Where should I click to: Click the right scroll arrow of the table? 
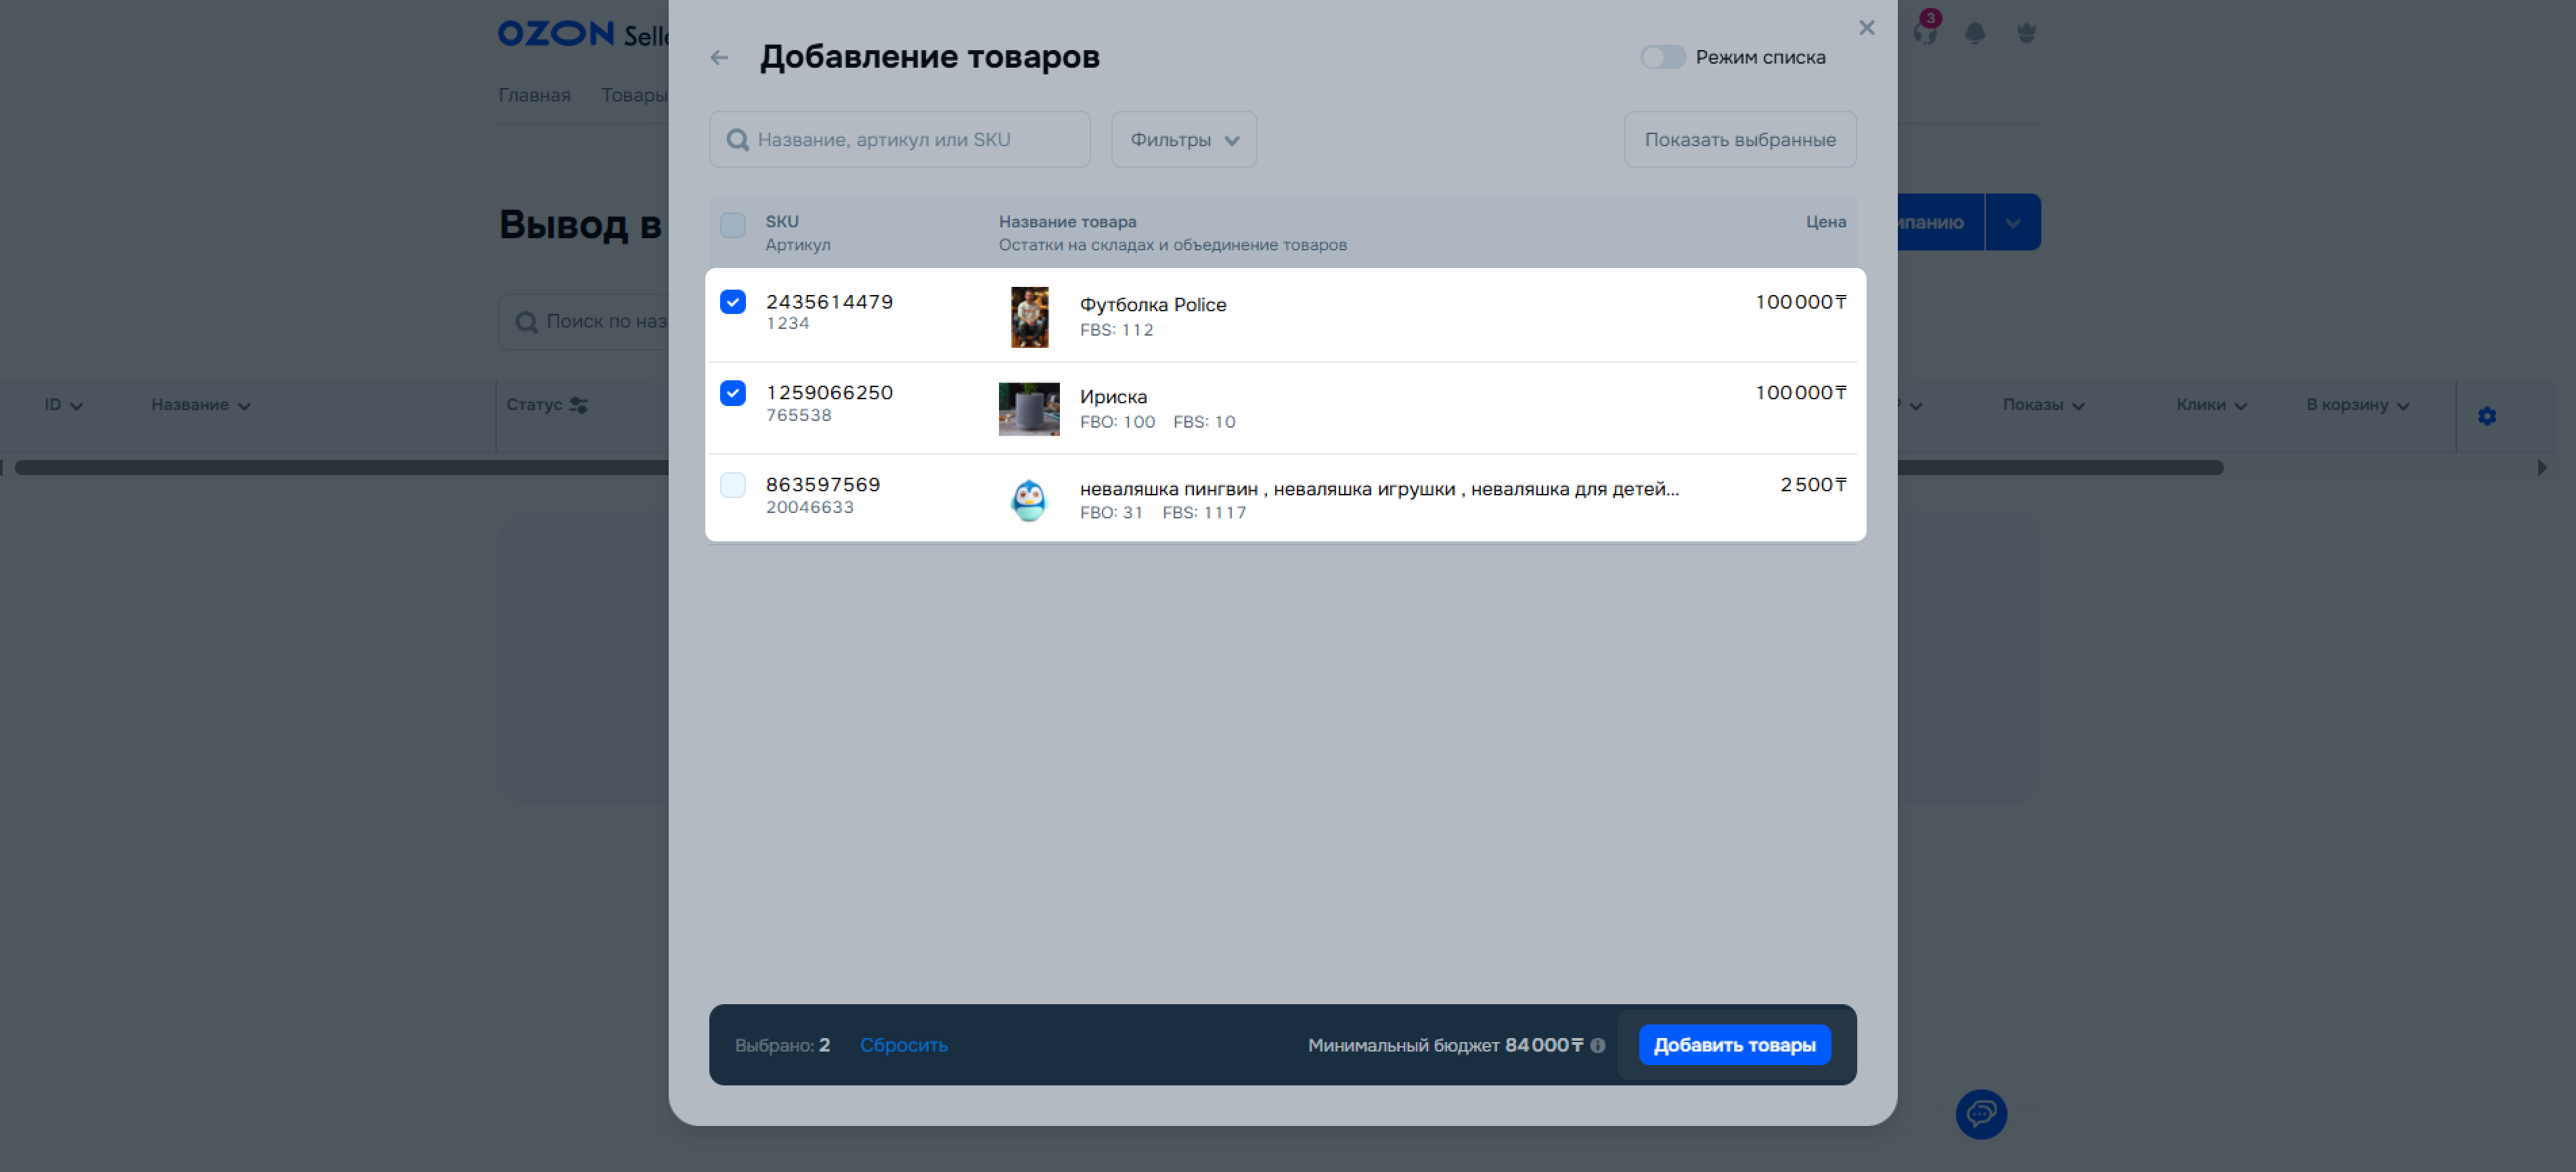point(2542,468)
